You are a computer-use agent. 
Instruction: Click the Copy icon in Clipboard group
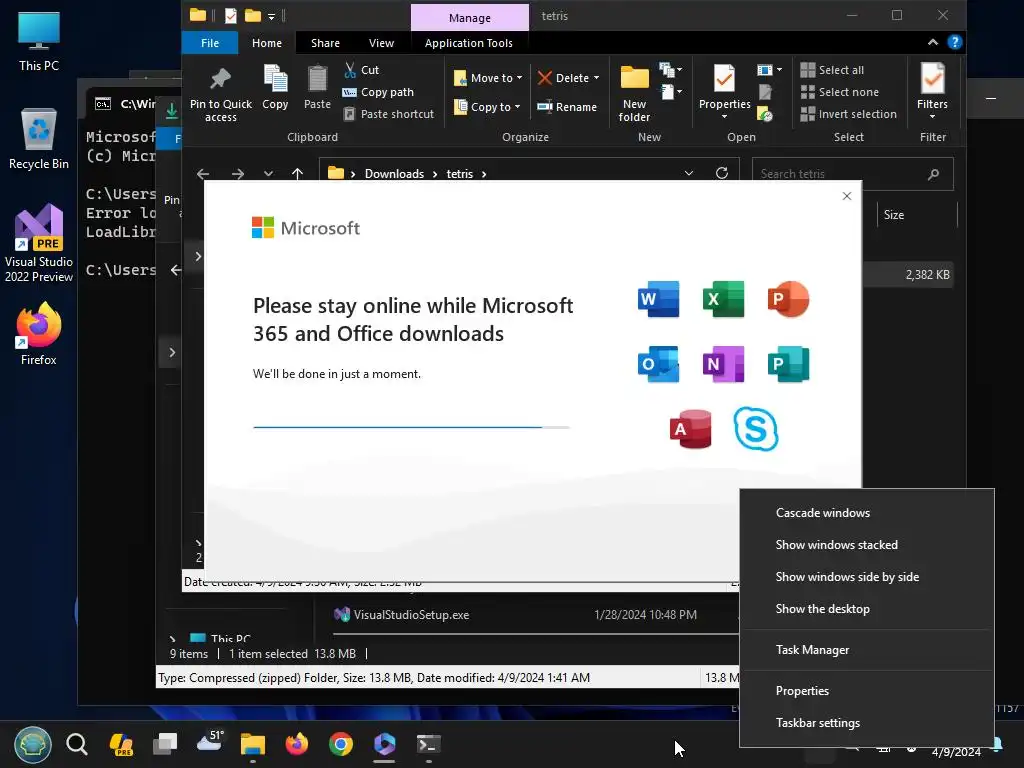pyautogui.click(x=275, y=80)
